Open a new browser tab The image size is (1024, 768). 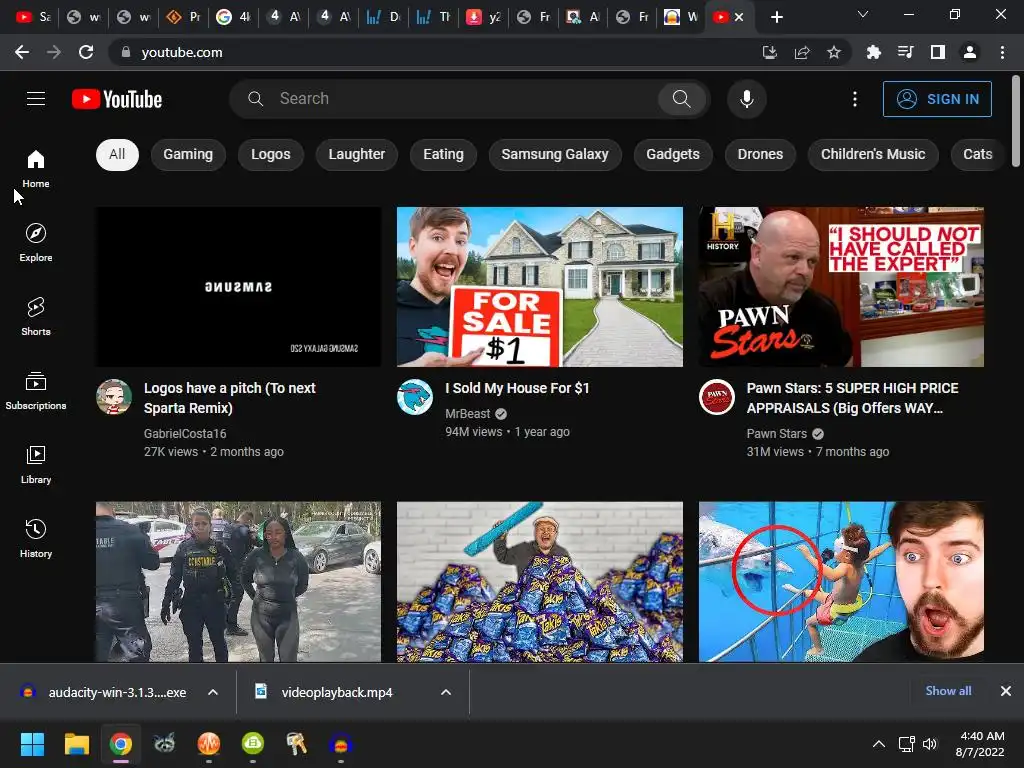(776, 17)
